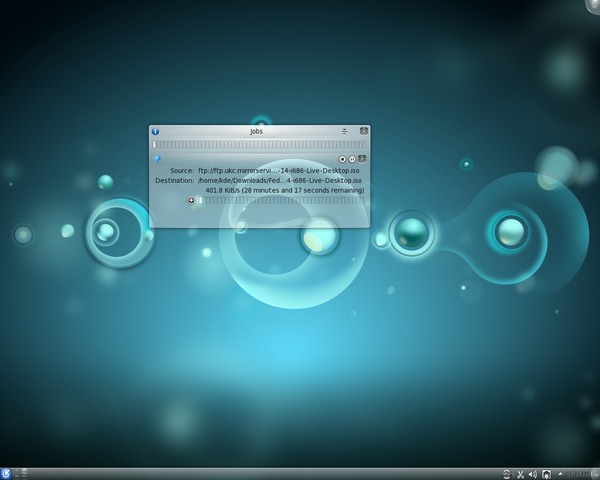The image size is (600, 480).
Task: Click the individual download progress bar
Action: point(281,200)
